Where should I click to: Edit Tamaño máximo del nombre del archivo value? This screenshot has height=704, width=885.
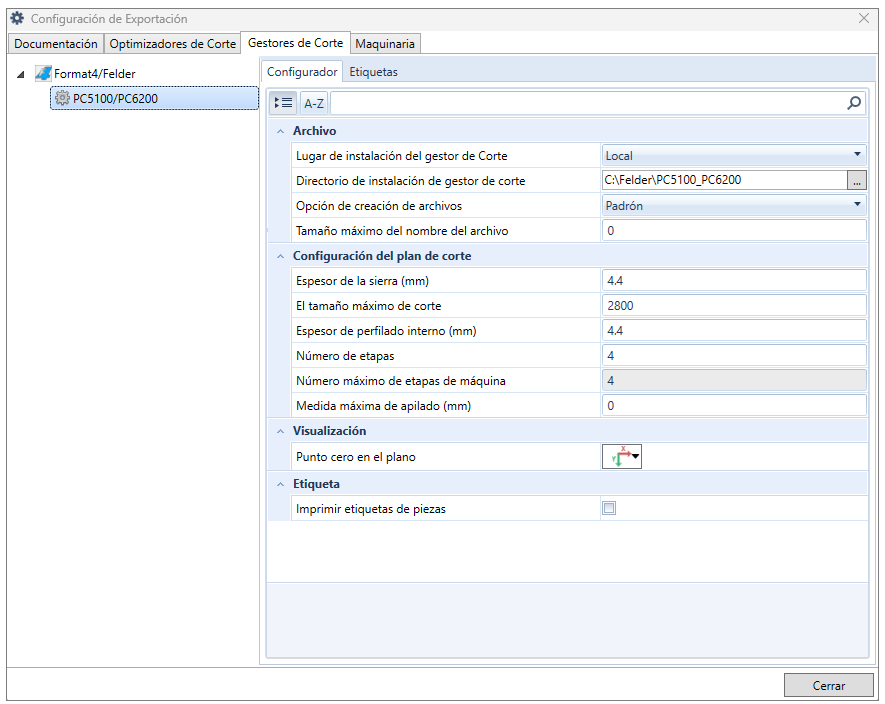point(734,230)
